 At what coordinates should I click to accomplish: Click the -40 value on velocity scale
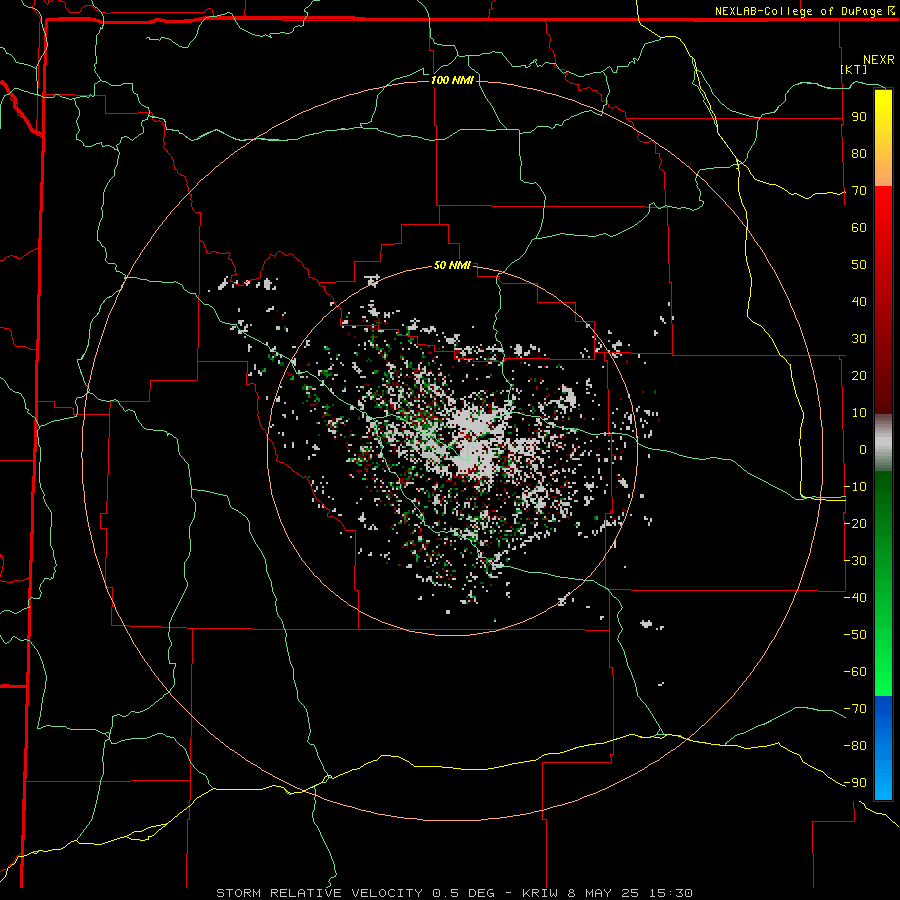pos(855,598)
